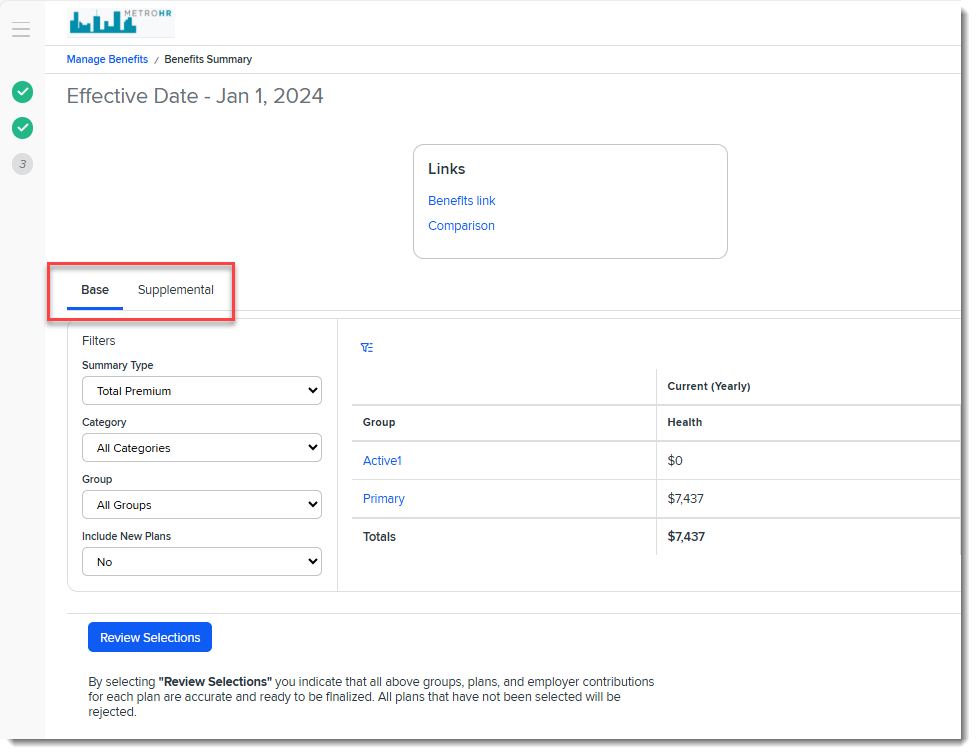Switch to the Supplemental tab

[176, 290]
